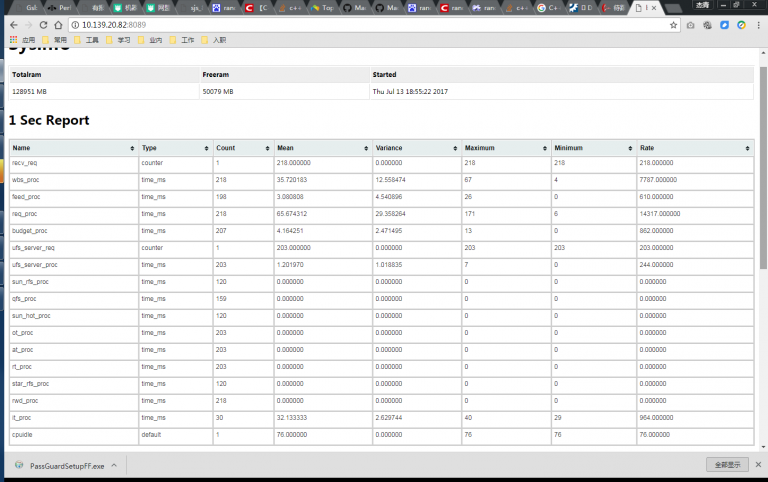Click the 全部显示 show all button

(727, 464)
